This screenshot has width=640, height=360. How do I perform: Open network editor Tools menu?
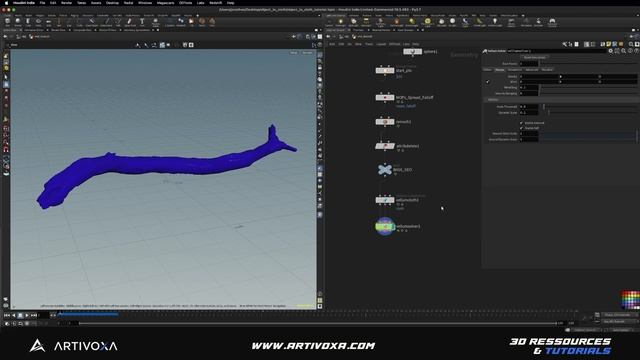pyautogui.click(x=369, y=44)
